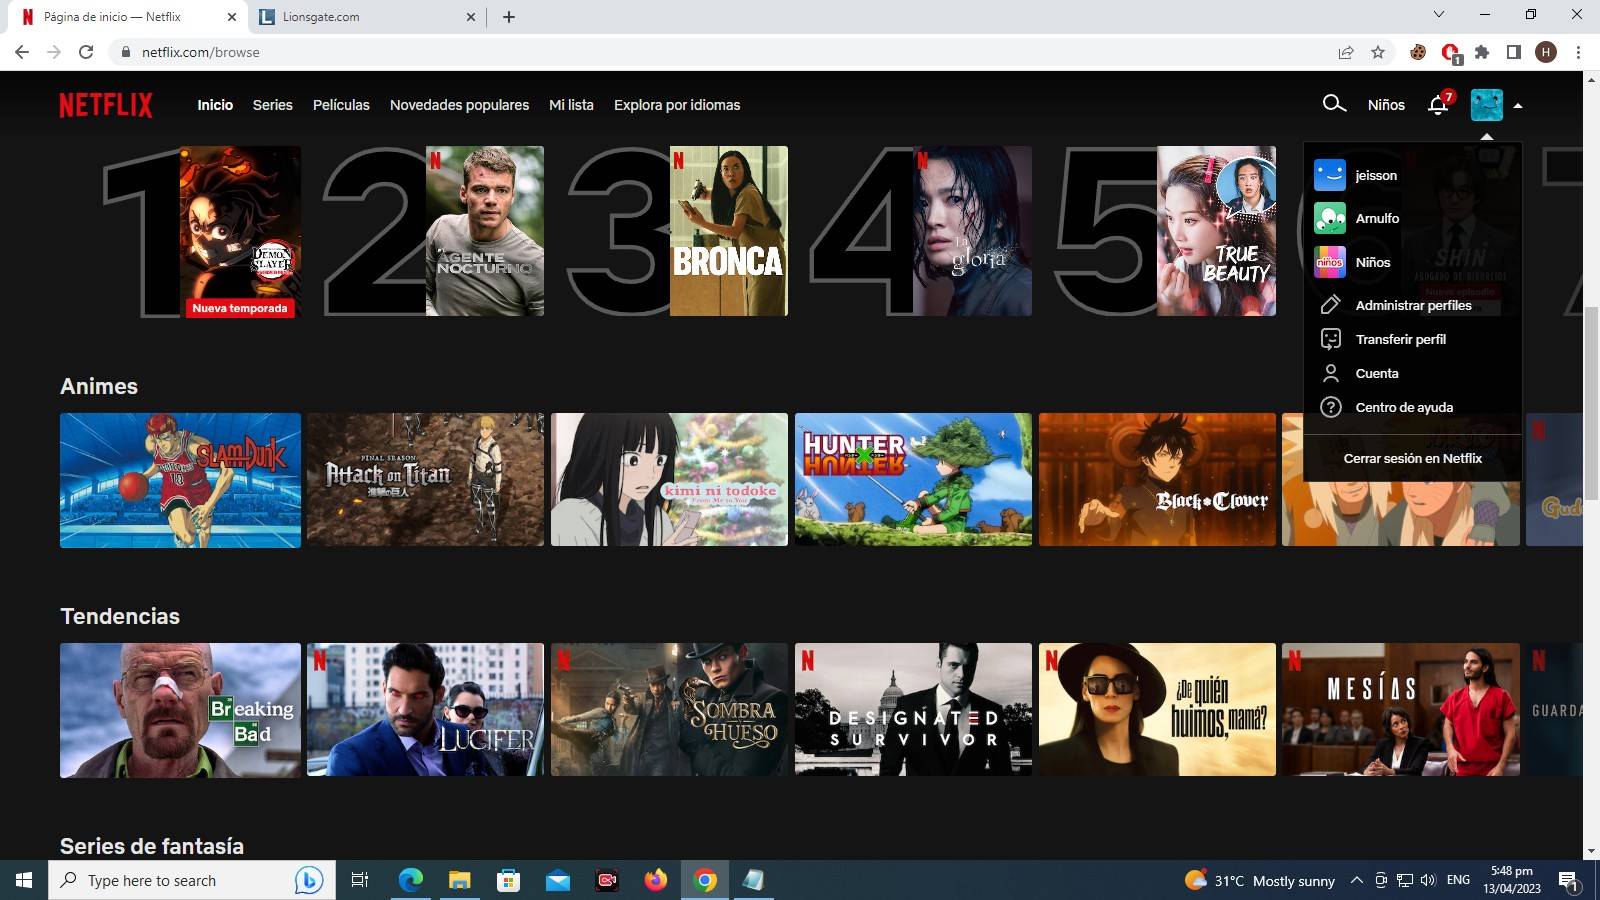This screenshot has height=900, width=1600.
Task: Open the Agente Nocturno poster
Action: (x=485, y=231)
